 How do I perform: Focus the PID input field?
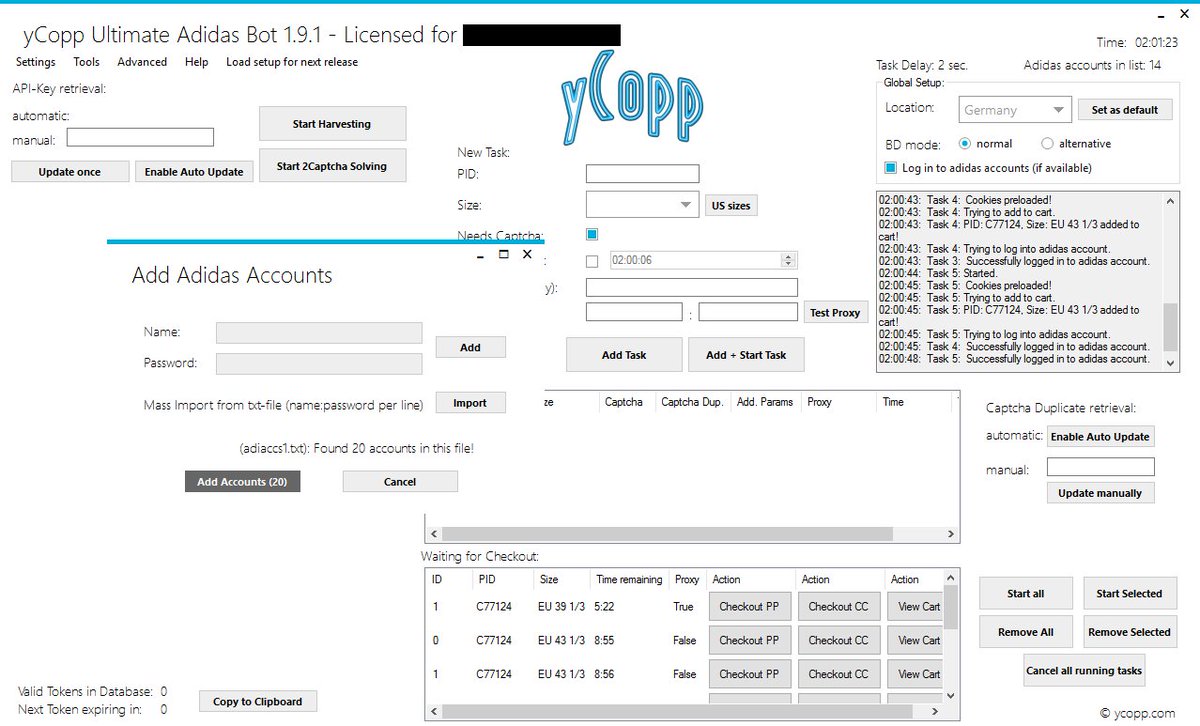(x=642, y=174)
